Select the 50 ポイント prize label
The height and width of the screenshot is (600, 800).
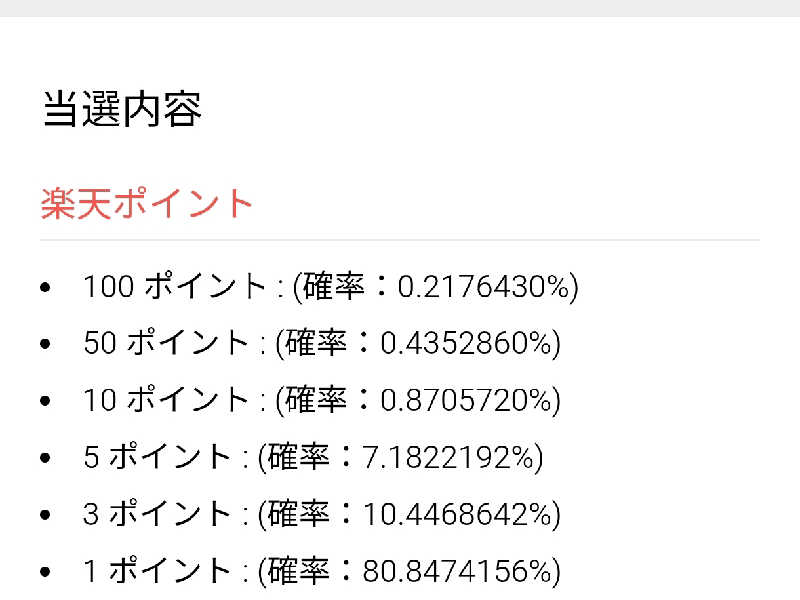click(166, 344)
